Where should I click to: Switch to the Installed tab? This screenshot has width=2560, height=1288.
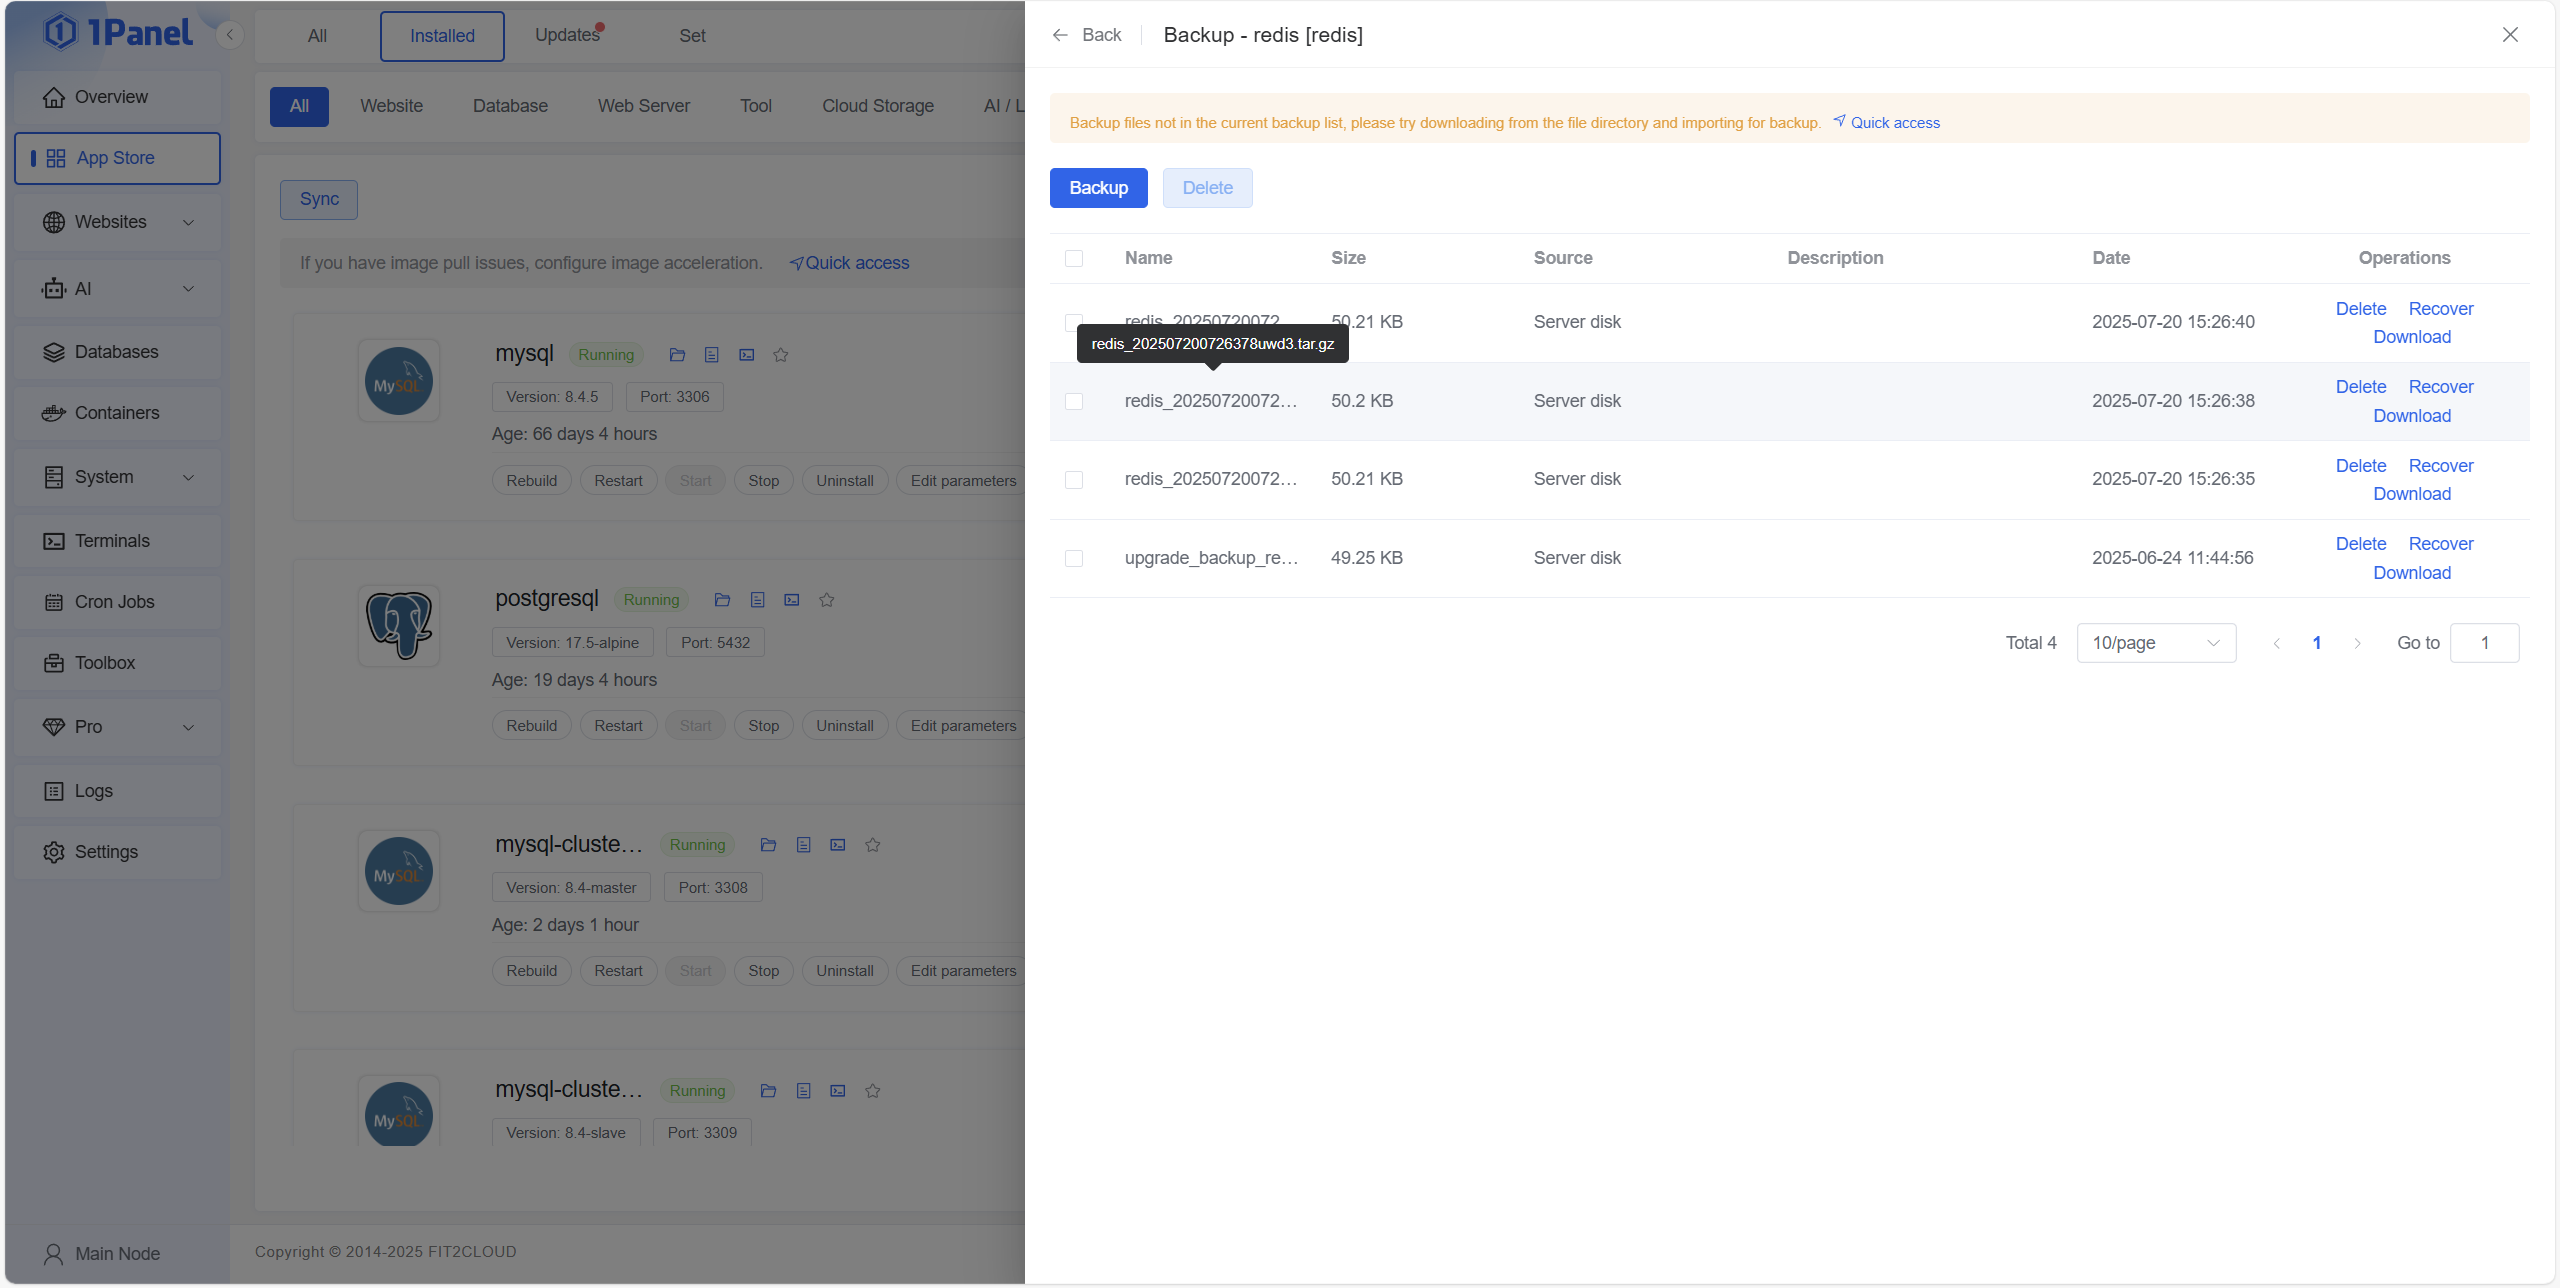click(442, 36)
